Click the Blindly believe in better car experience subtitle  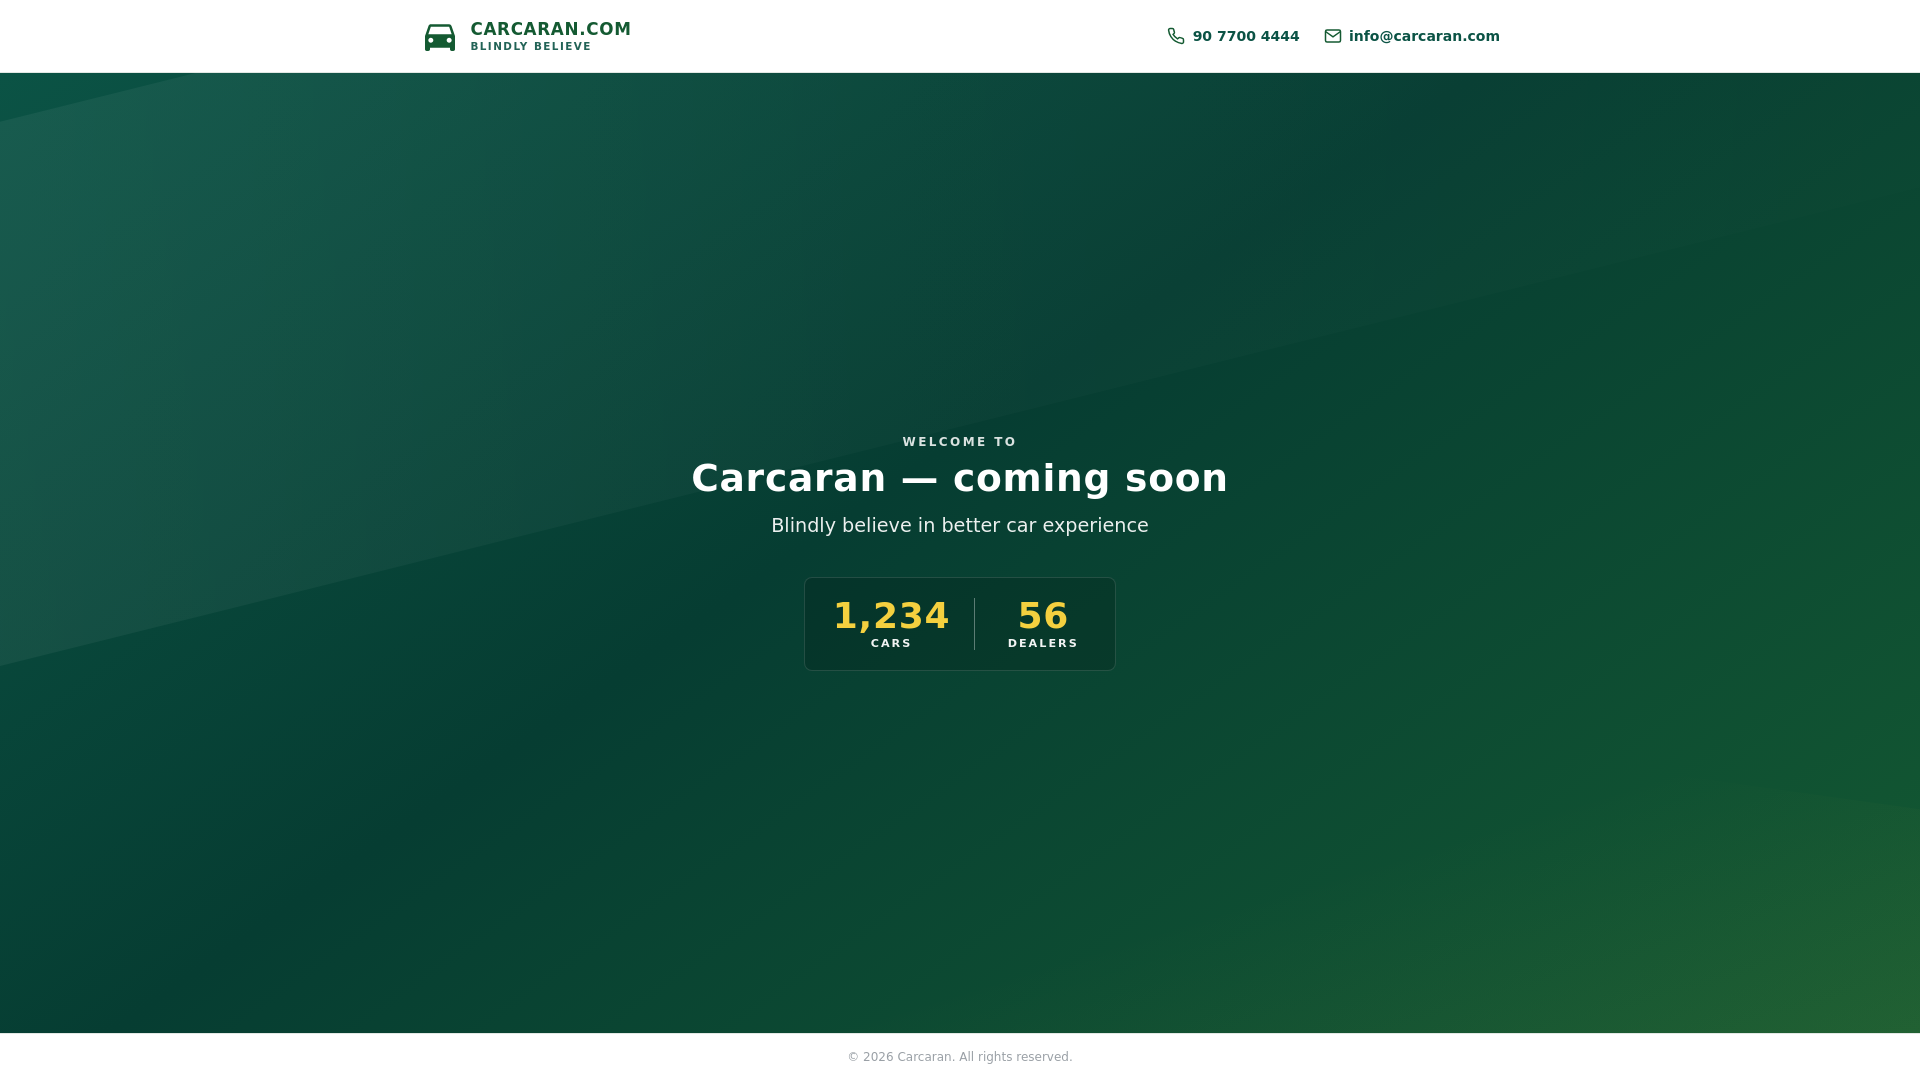(x=960, y=526)
